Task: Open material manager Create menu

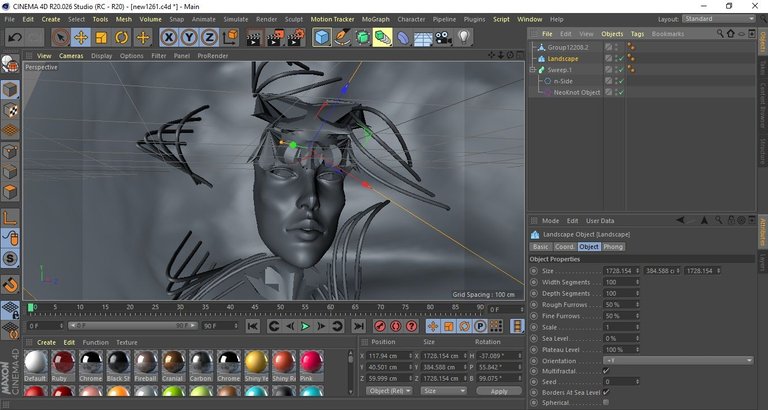Action: pyautogui.click(x=47, y=342)
